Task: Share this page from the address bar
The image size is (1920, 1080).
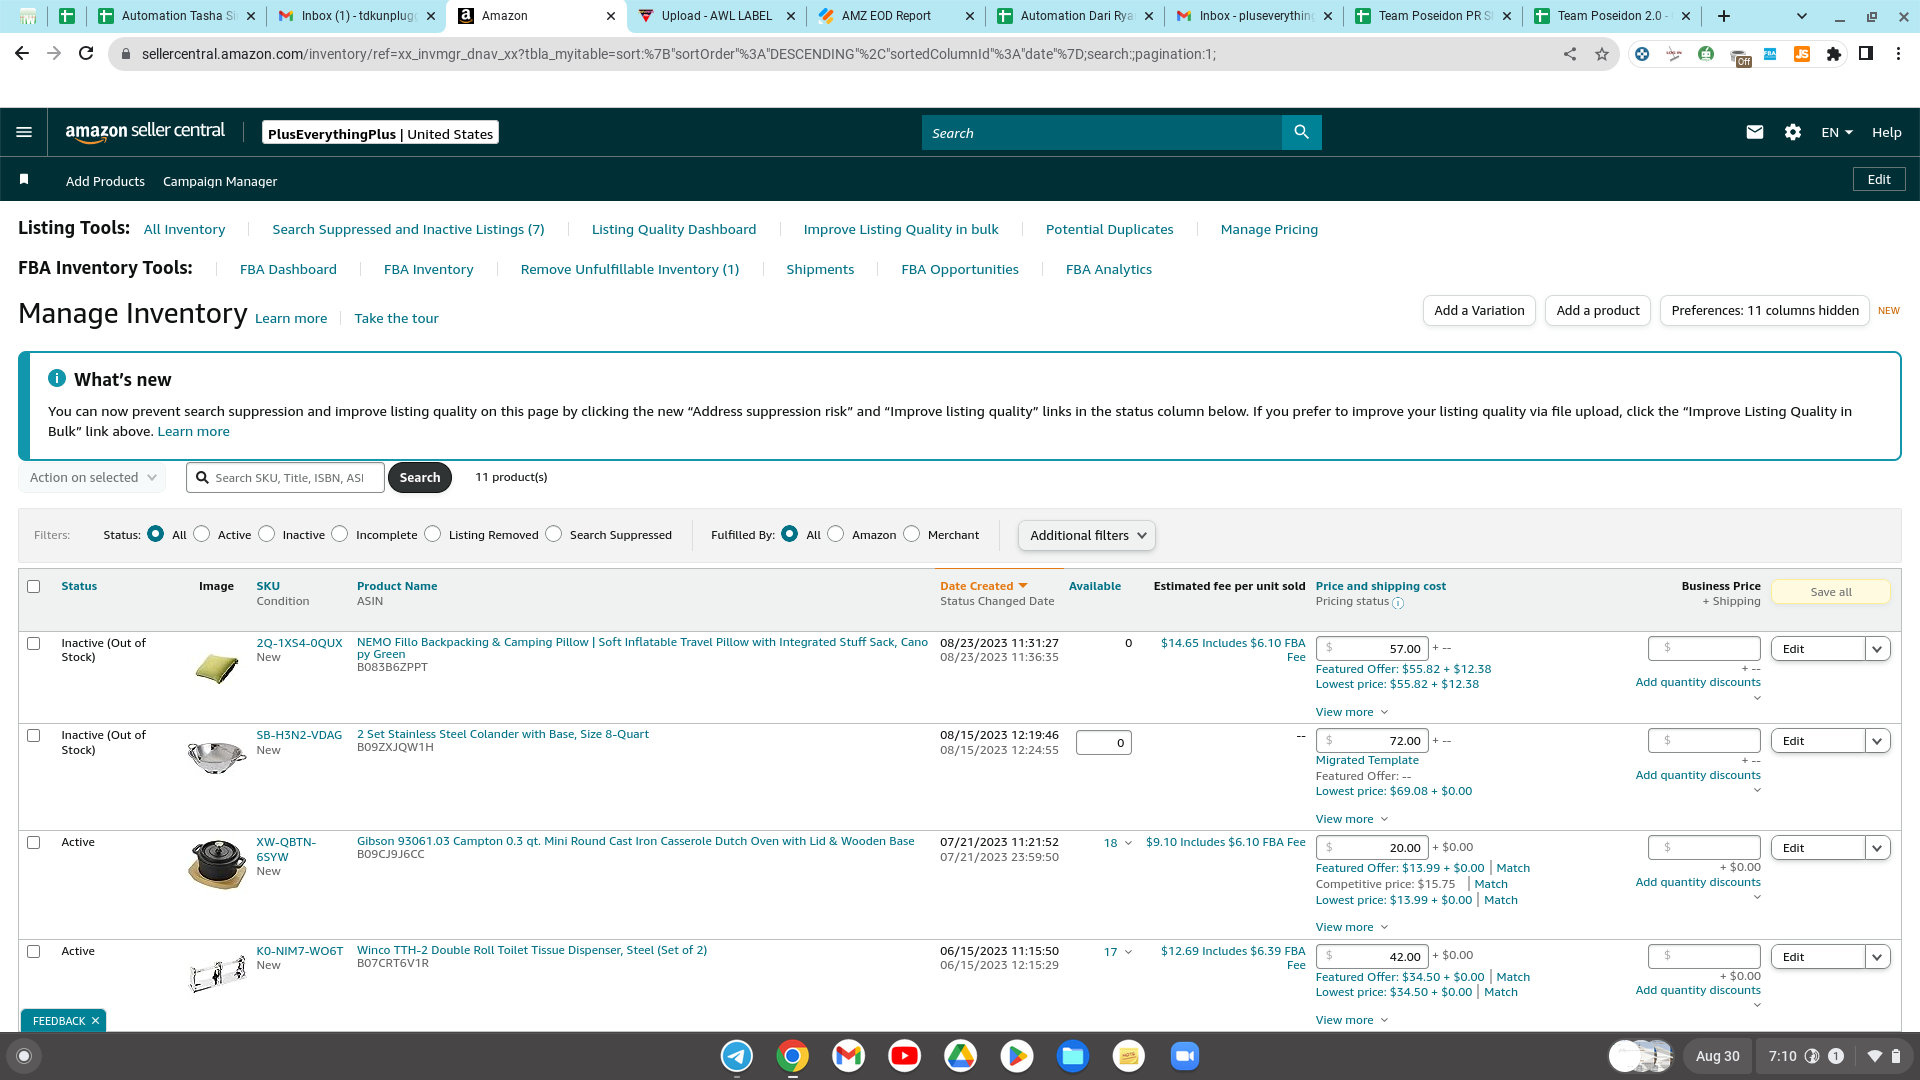Action: 1570,54
